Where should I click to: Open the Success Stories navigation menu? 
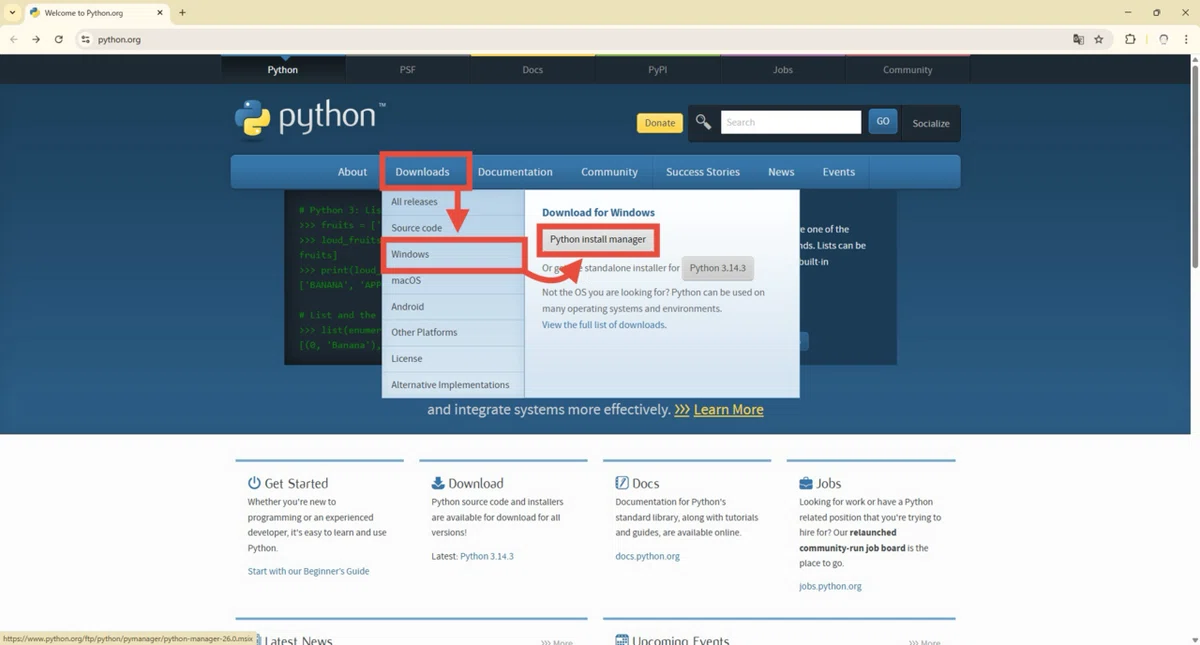pyautogui.click(x=703, y=172)
